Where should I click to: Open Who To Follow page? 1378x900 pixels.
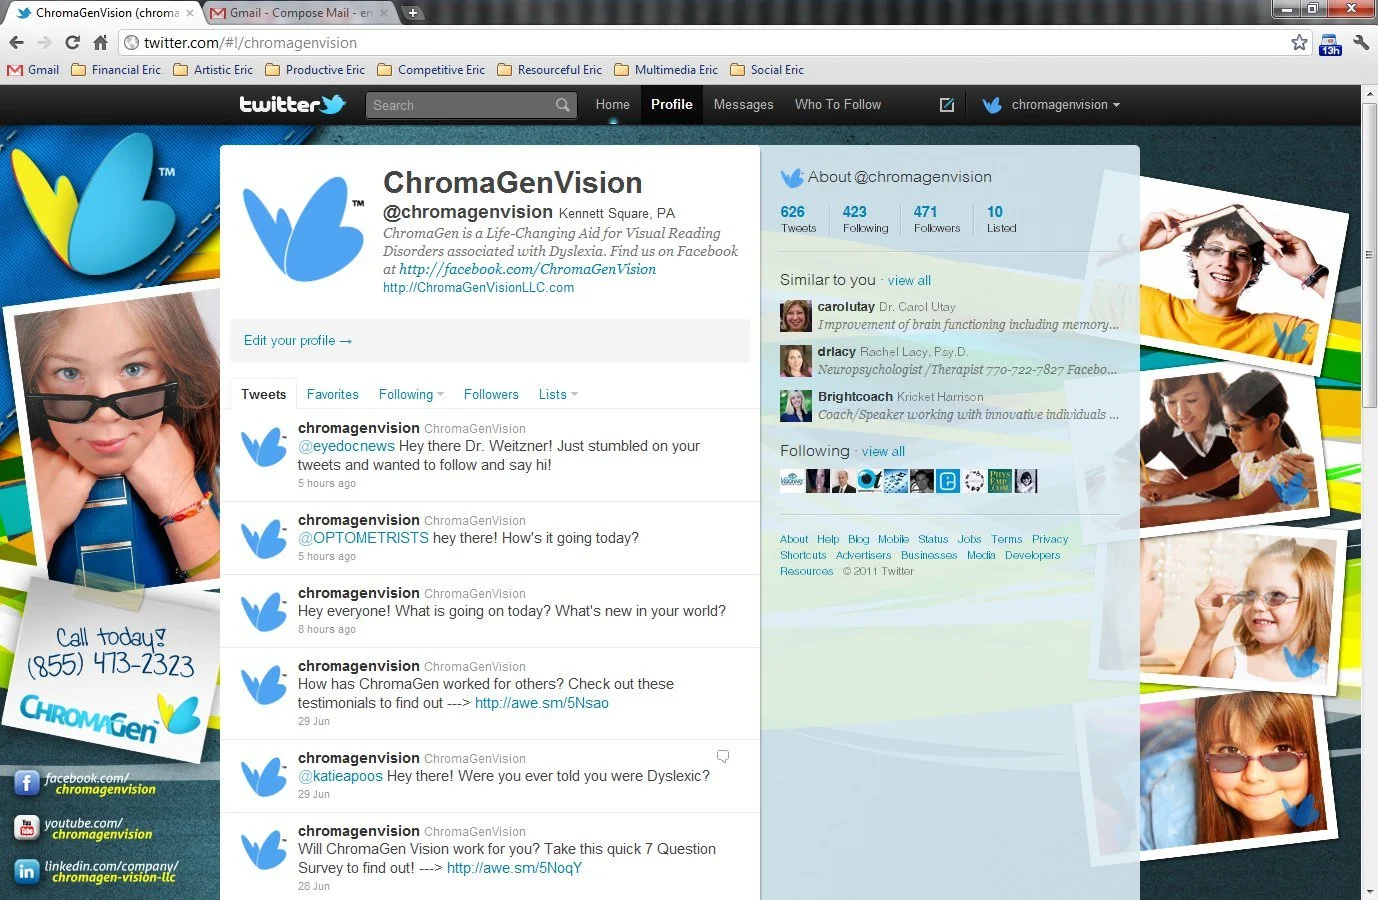[838, 105]
